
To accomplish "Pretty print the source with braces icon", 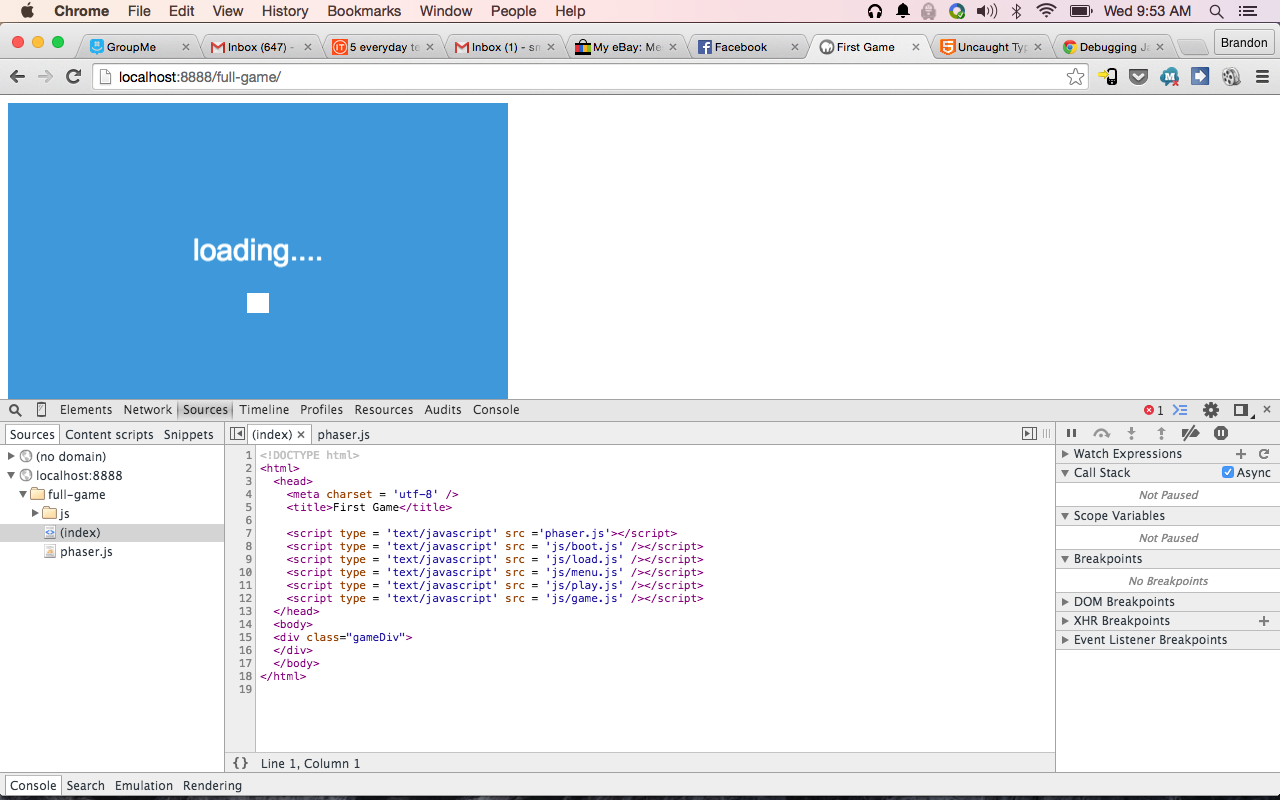I will coord(240,763).
